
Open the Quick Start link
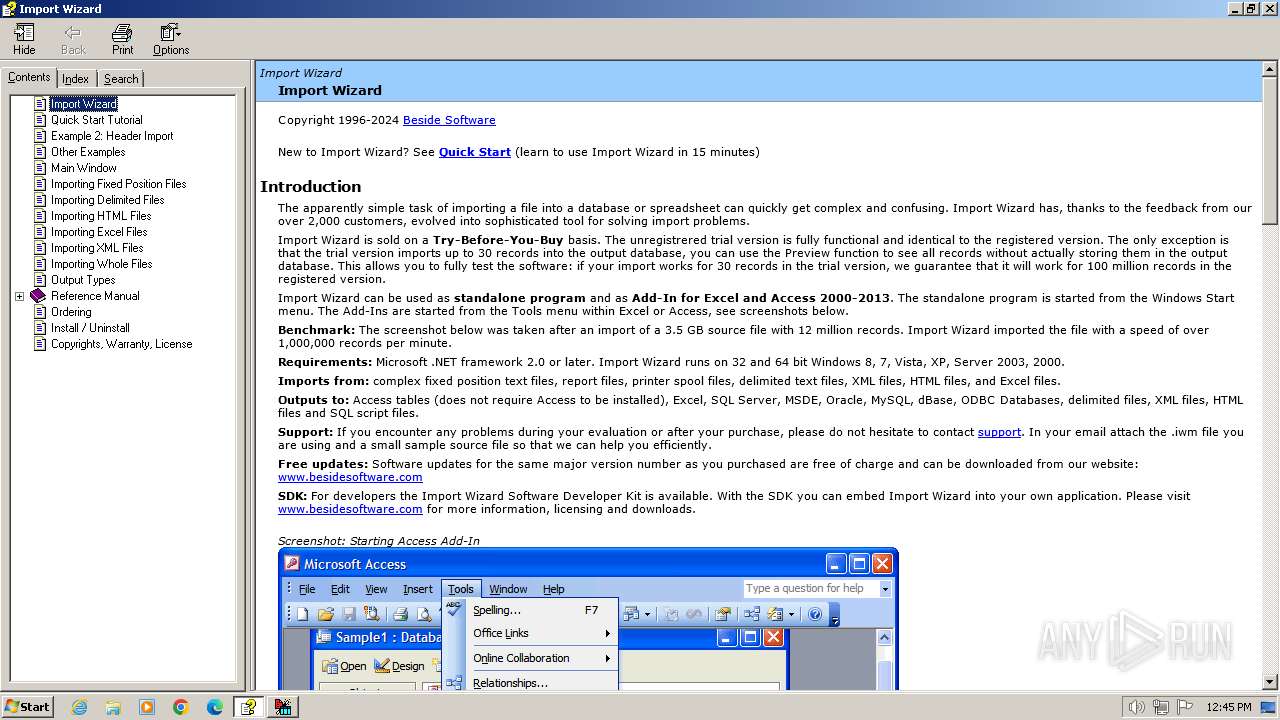click(x=475, y=152)
